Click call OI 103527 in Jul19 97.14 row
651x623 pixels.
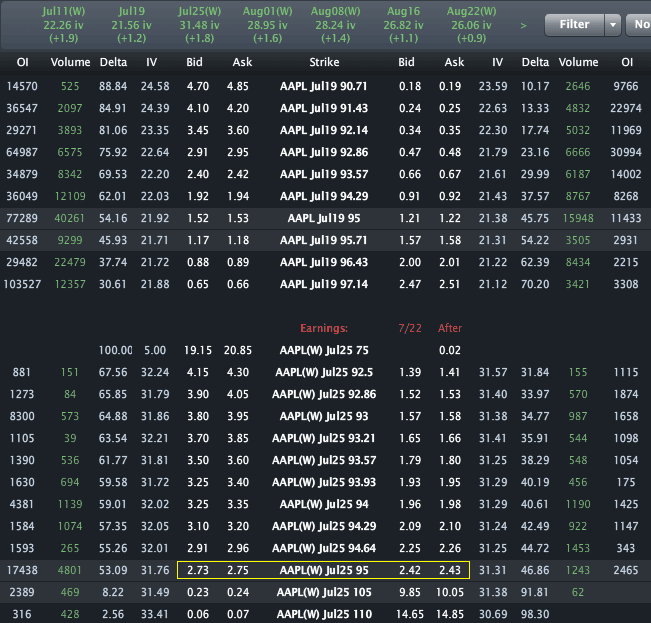tap(22, 284)
